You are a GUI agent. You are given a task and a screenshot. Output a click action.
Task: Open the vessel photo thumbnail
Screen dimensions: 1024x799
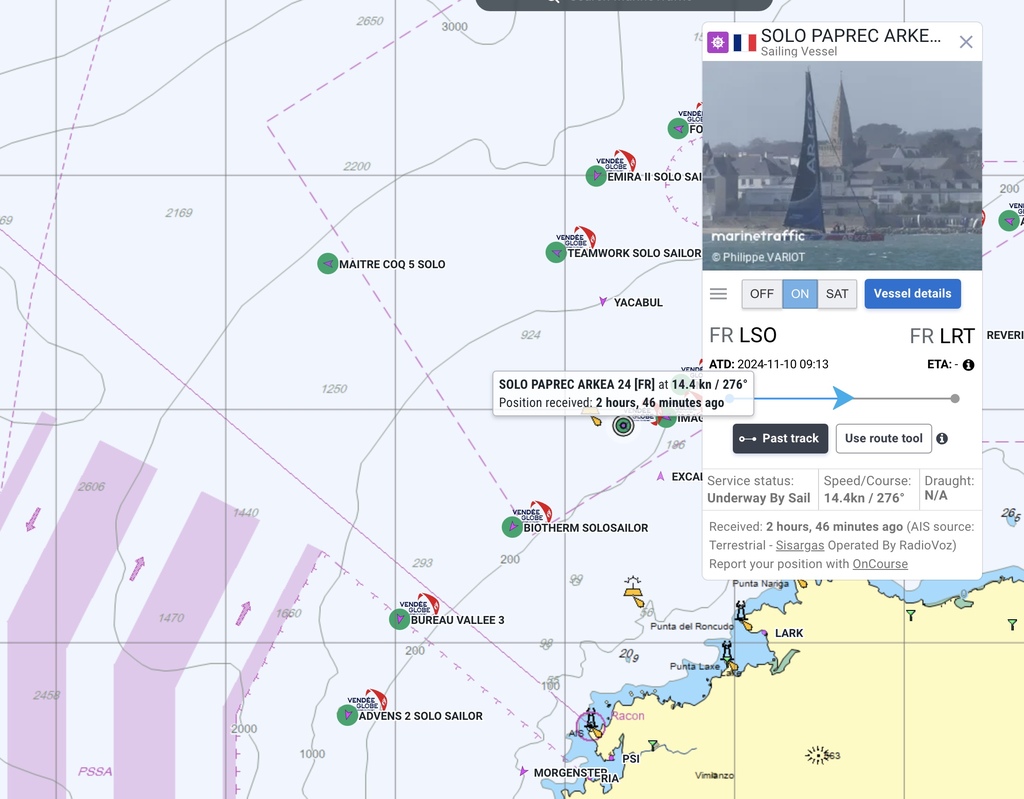tap(842, 165)
